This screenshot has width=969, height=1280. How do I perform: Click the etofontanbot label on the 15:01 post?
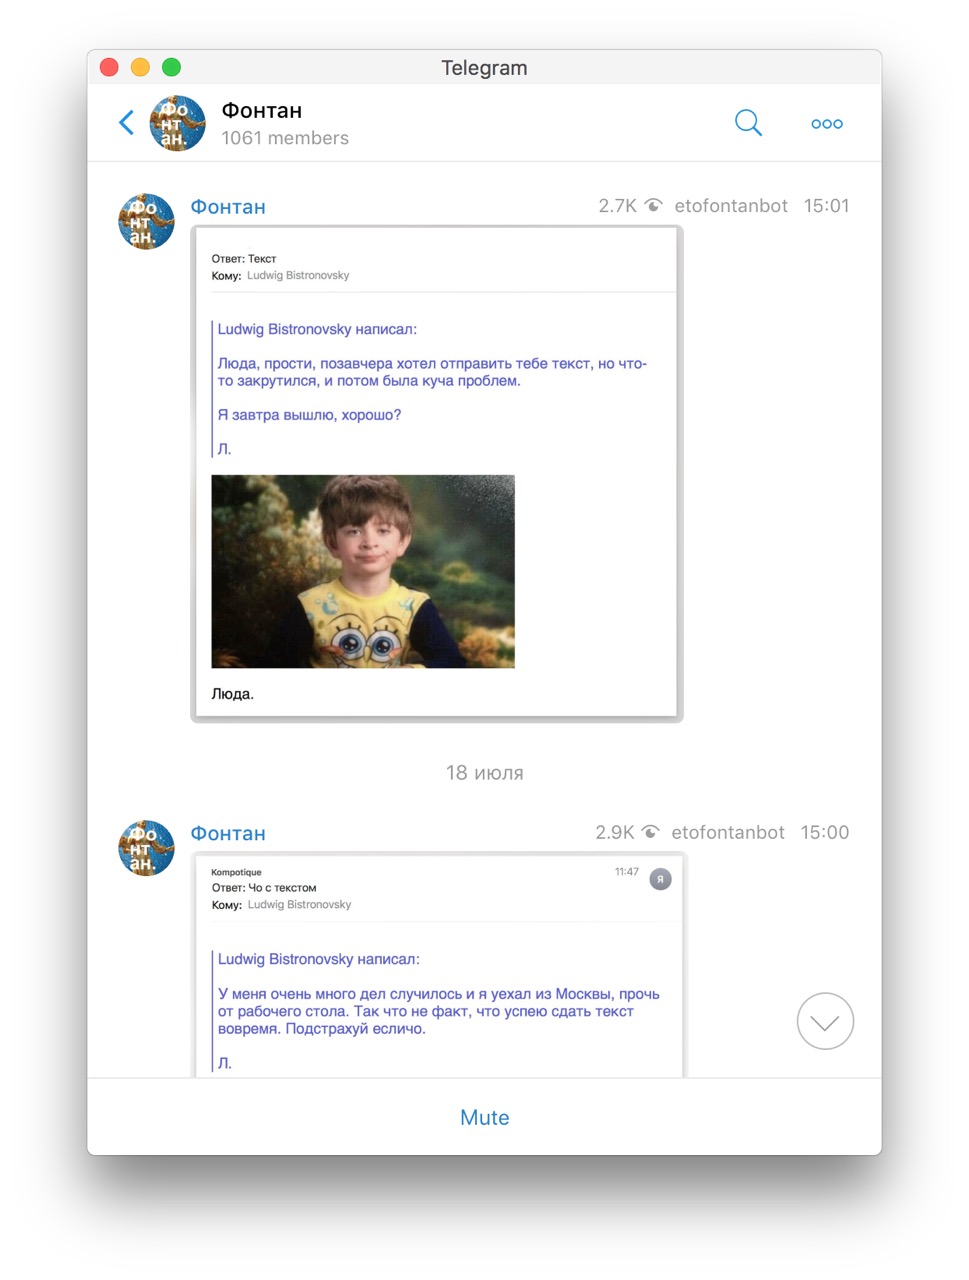[731, 206]
